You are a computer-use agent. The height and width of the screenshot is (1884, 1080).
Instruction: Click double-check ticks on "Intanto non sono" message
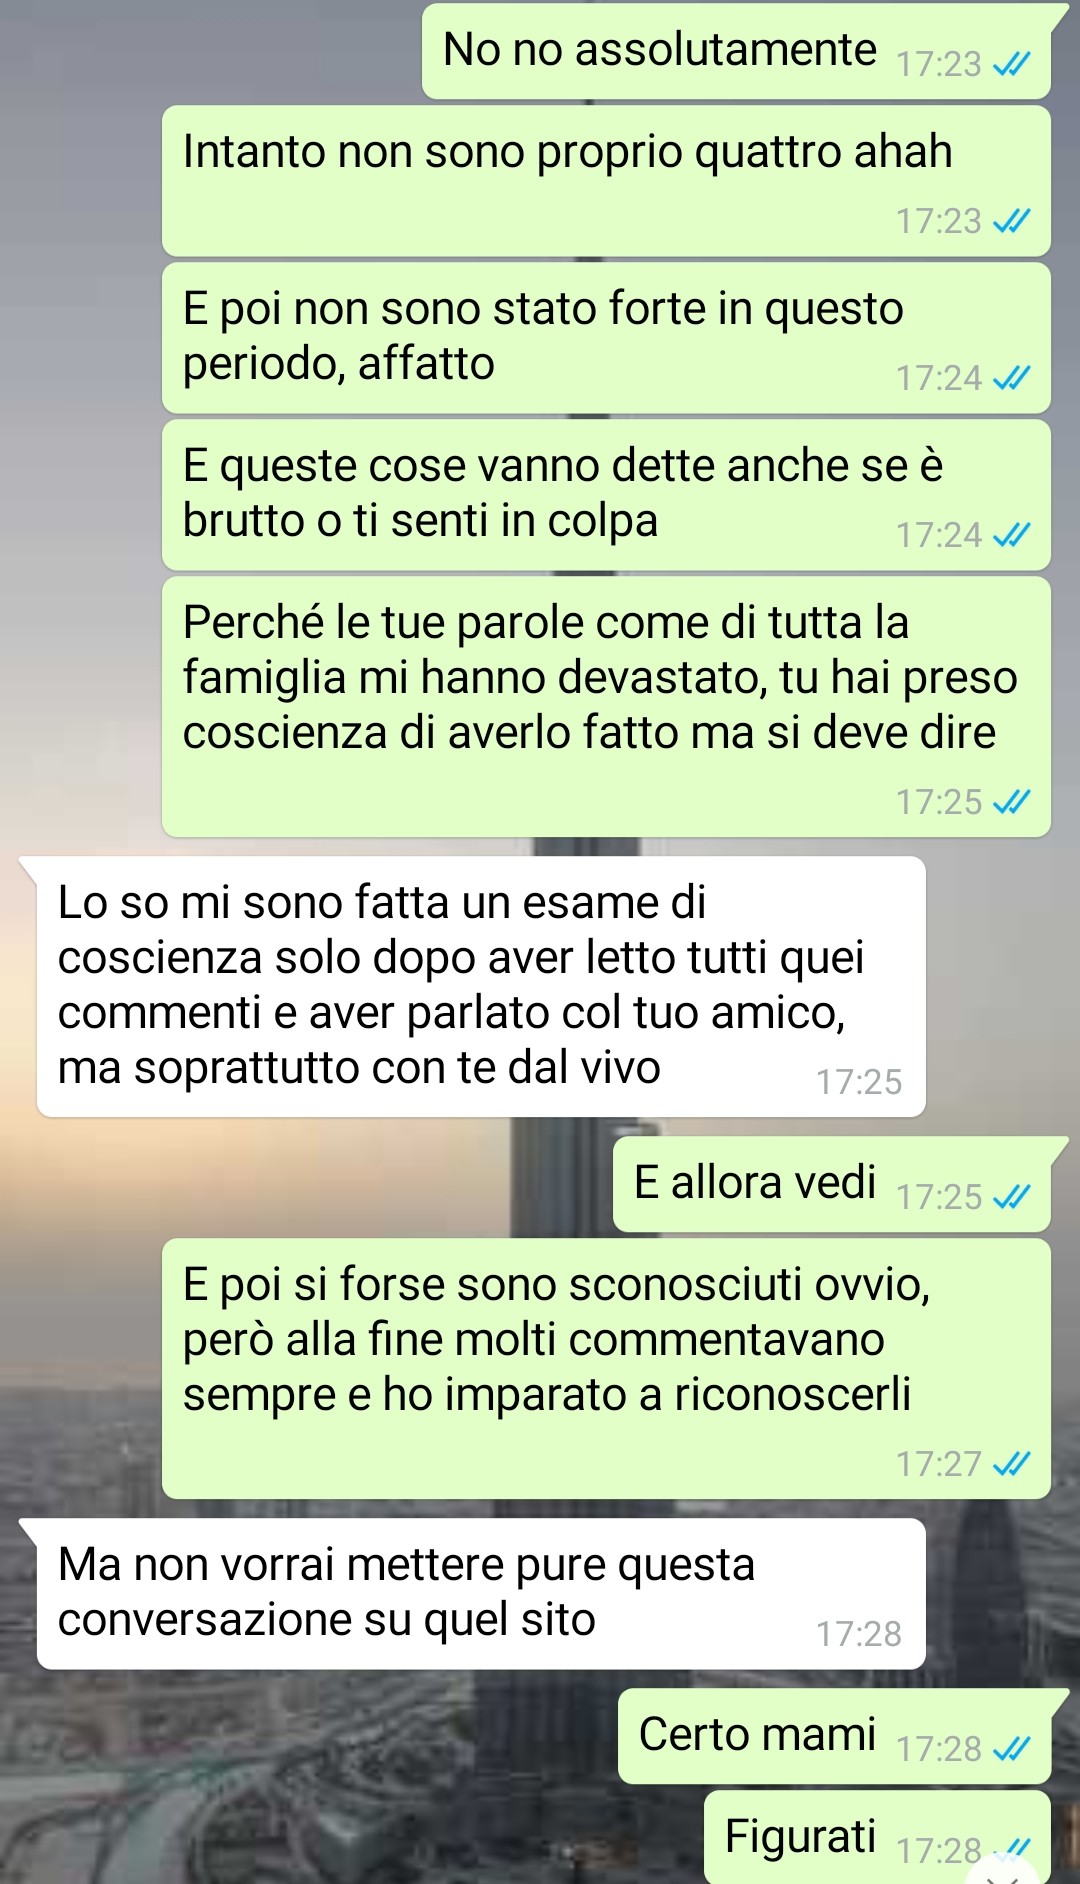coord(1011,221)
